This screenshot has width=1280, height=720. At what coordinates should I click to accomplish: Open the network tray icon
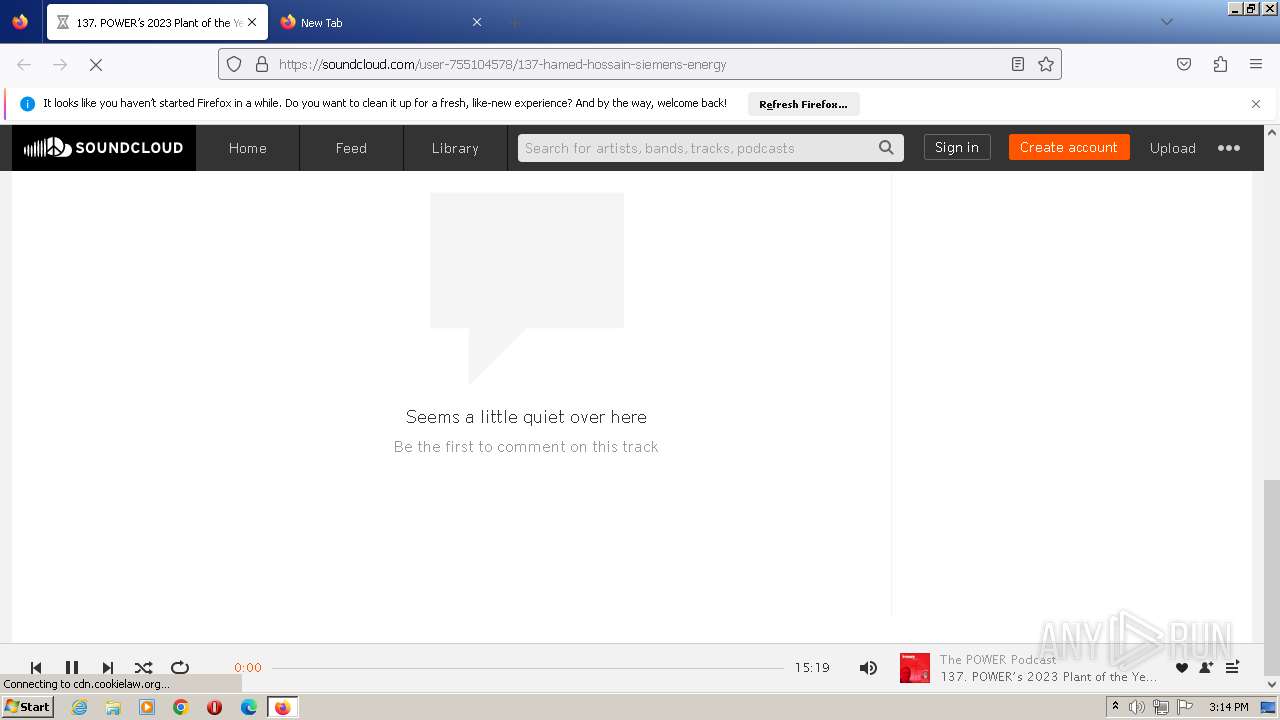(1161, 707)
